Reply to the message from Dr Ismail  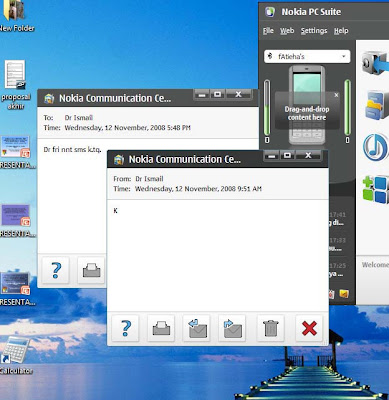point(197,328)
